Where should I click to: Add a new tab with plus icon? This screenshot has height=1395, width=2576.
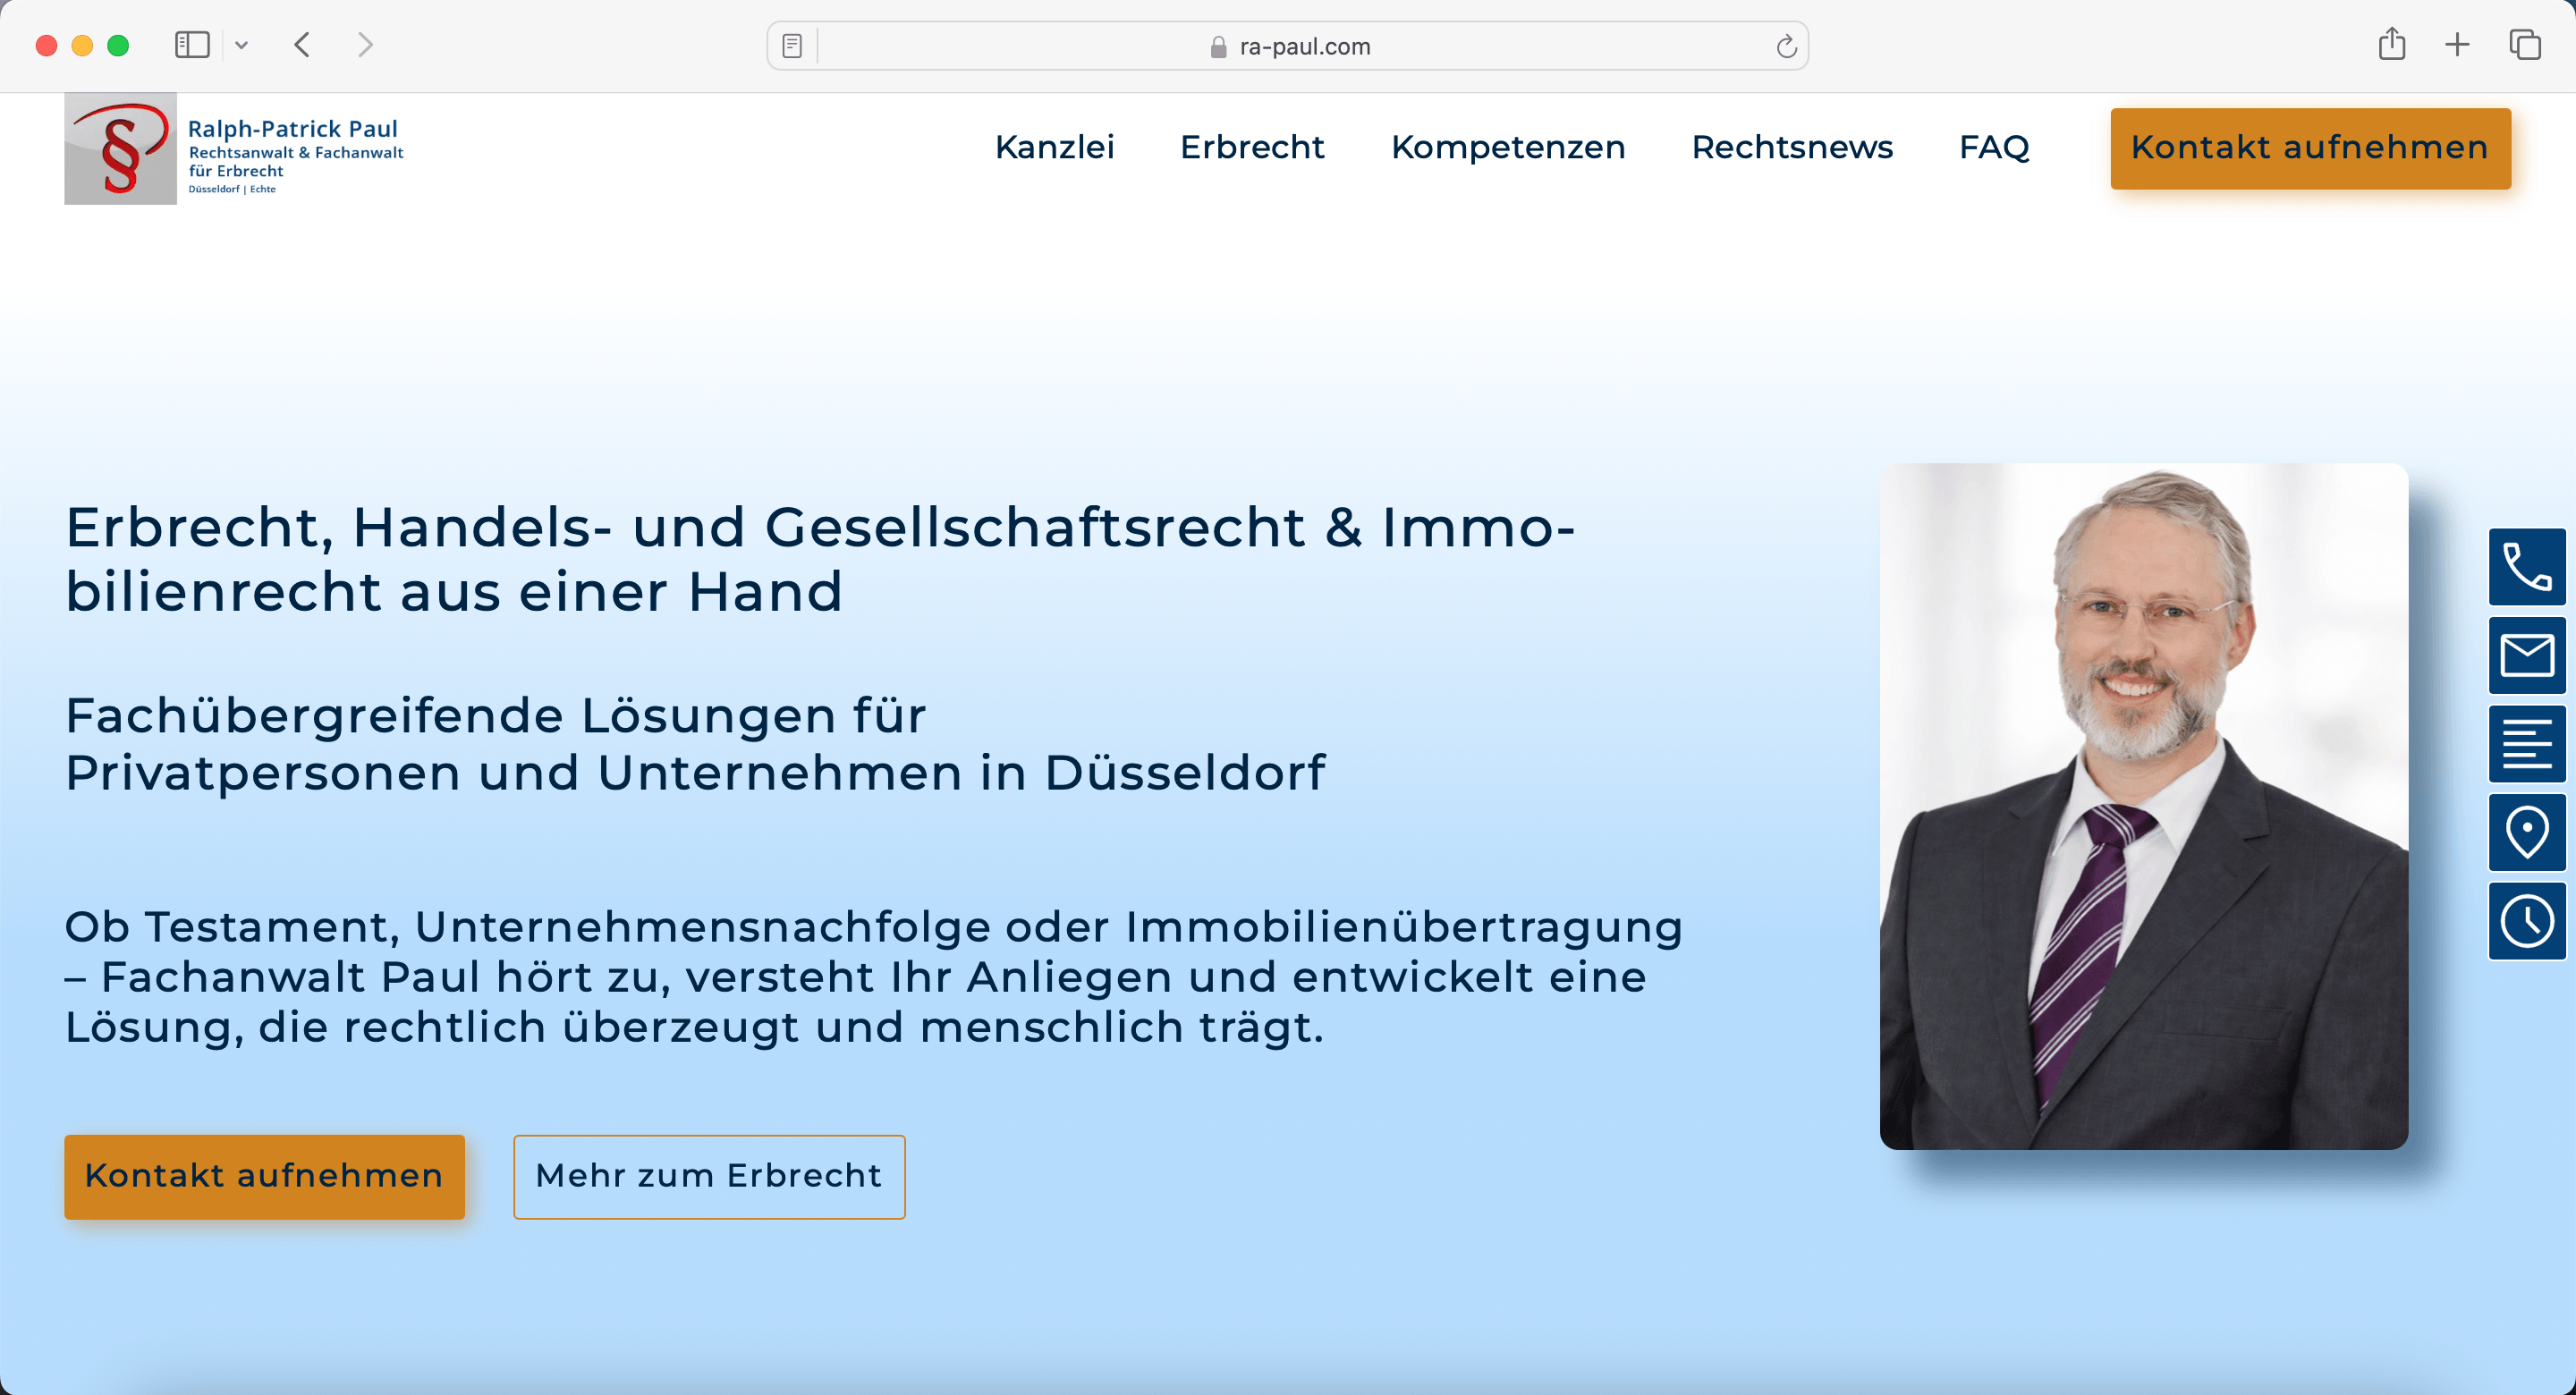(2457, 45)
